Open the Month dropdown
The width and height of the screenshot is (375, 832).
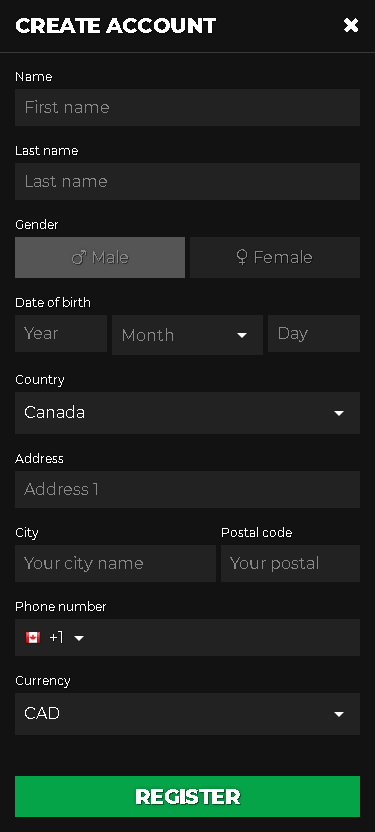click(x=187, y=335)
